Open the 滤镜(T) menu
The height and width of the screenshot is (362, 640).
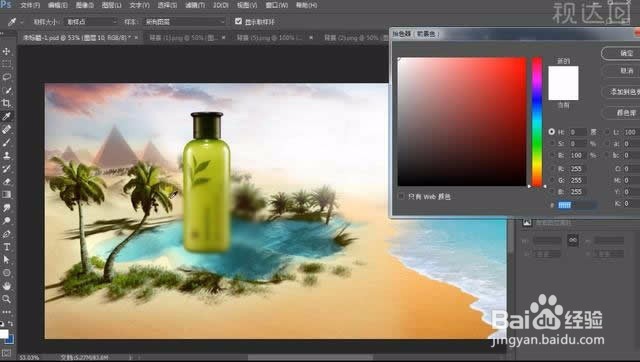click(195, 5)
